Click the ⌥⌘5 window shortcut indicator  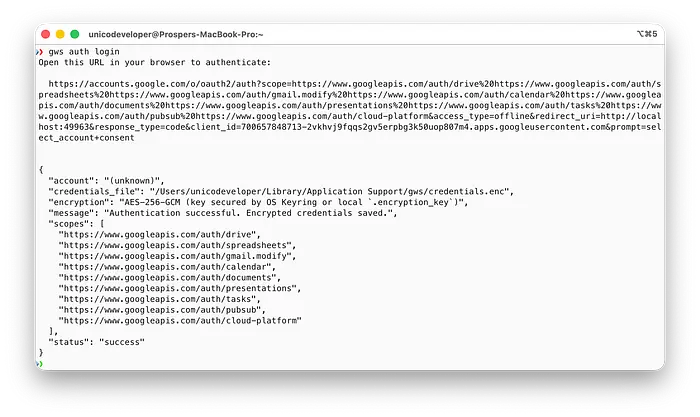click(647, 34)
